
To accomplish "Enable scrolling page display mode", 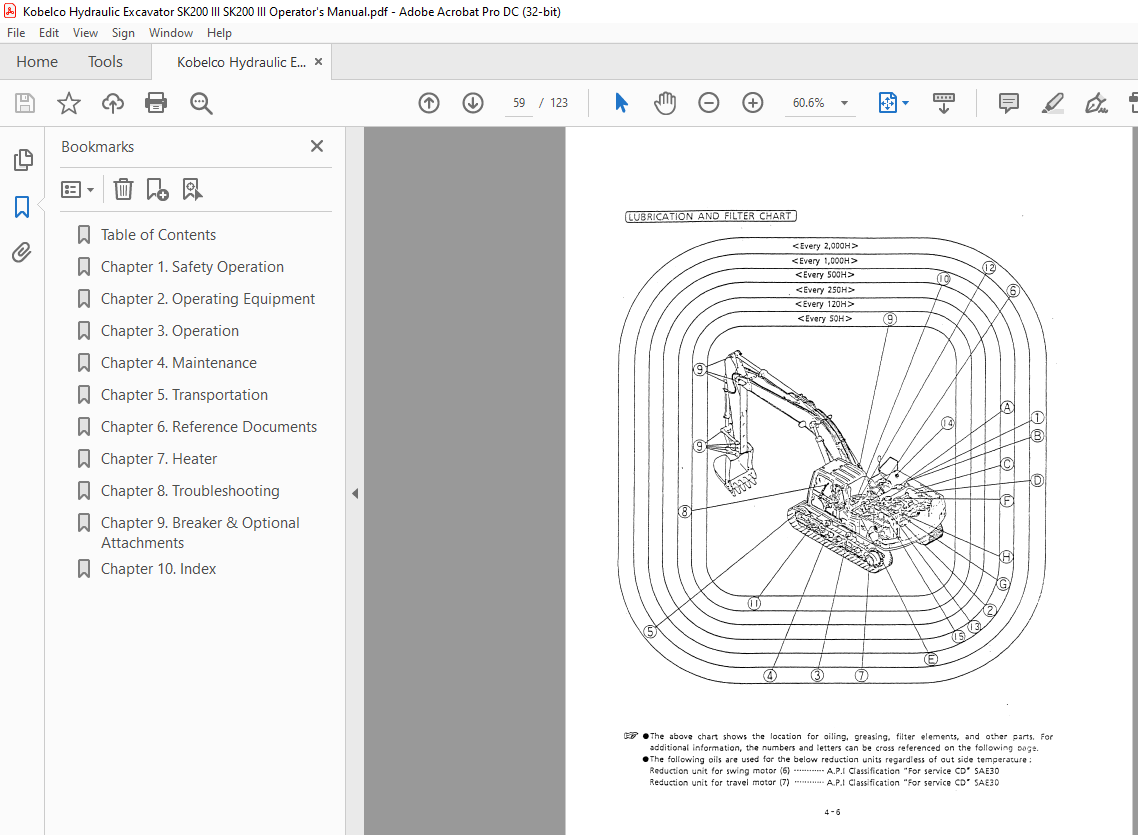I will click(x=943, y=103).
